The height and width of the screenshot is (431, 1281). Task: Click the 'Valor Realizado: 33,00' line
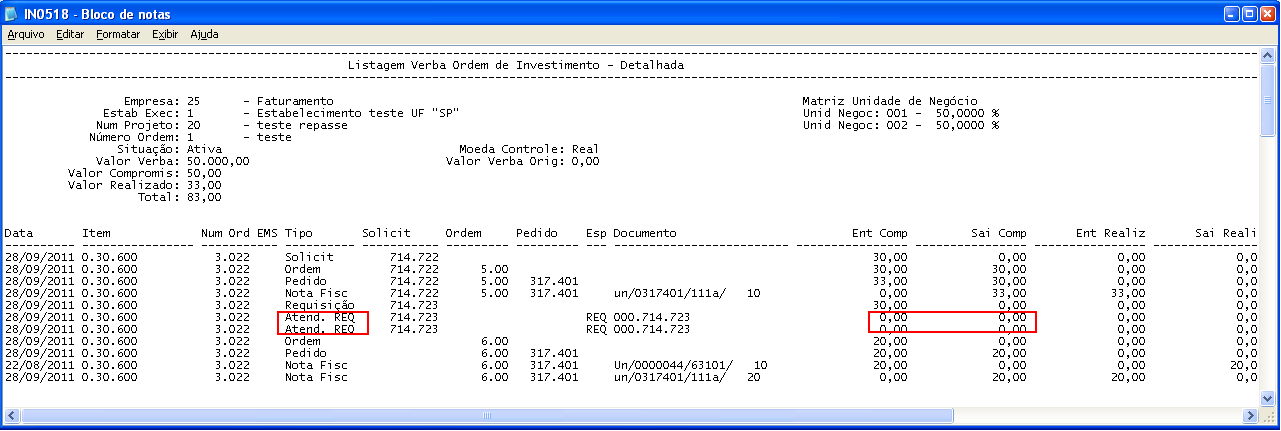click(145, 185)
